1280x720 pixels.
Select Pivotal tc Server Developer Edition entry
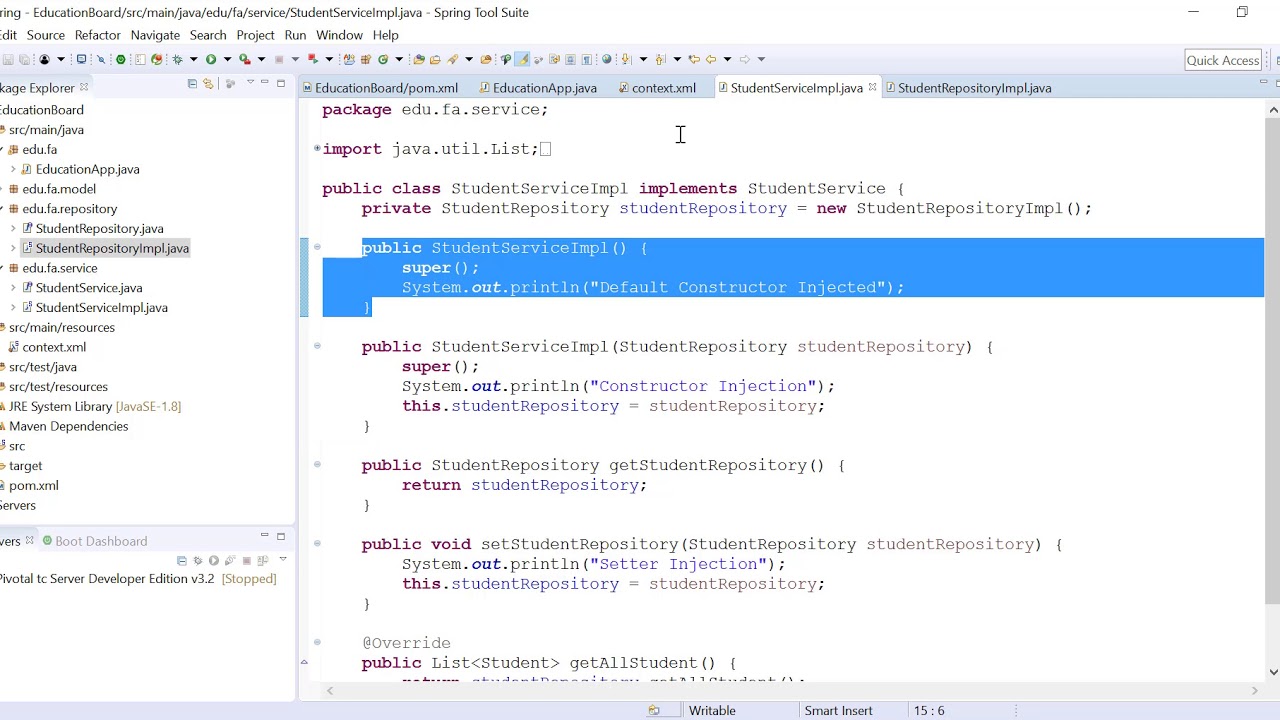(138, 579)
